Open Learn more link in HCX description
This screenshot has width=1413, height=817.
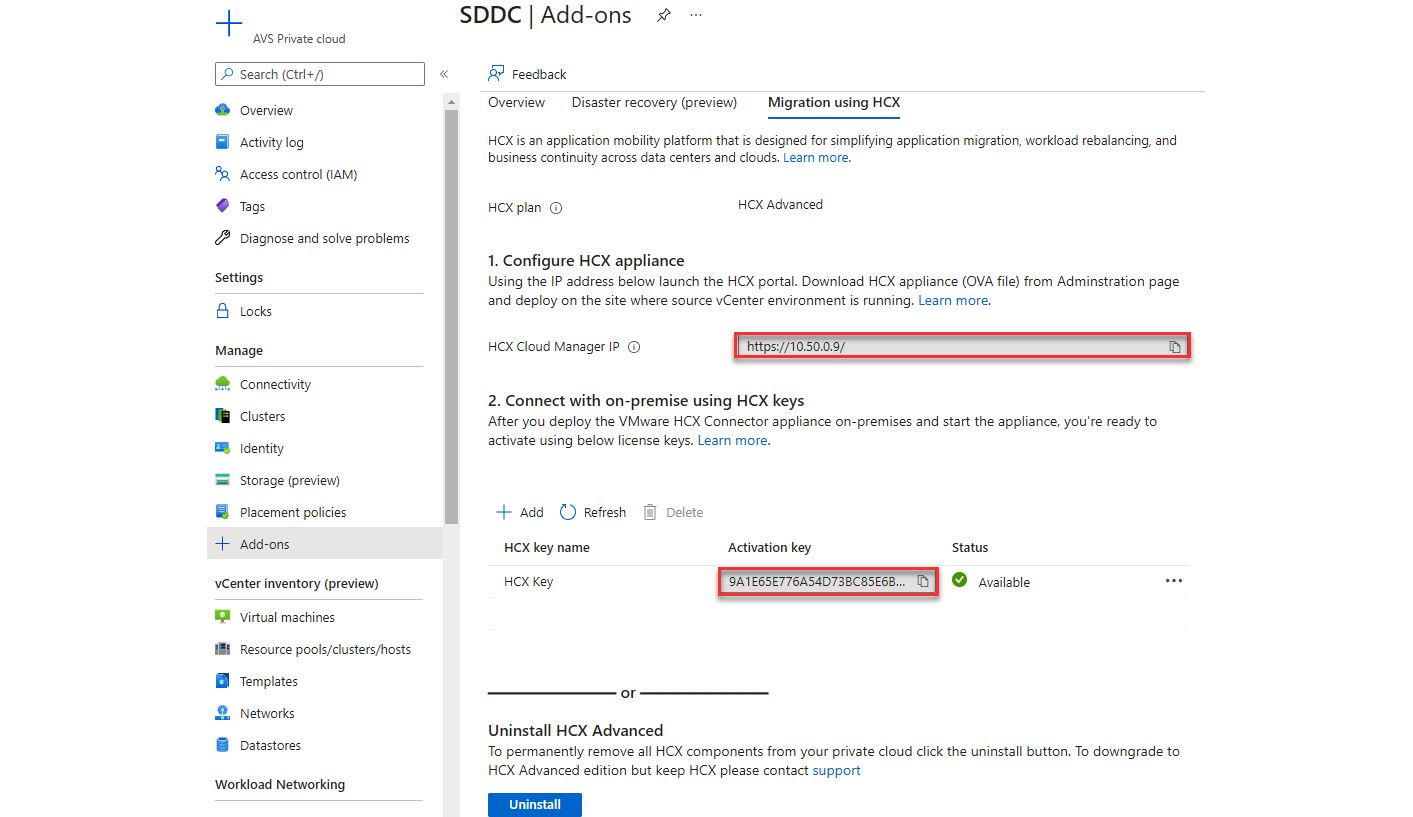815,158
